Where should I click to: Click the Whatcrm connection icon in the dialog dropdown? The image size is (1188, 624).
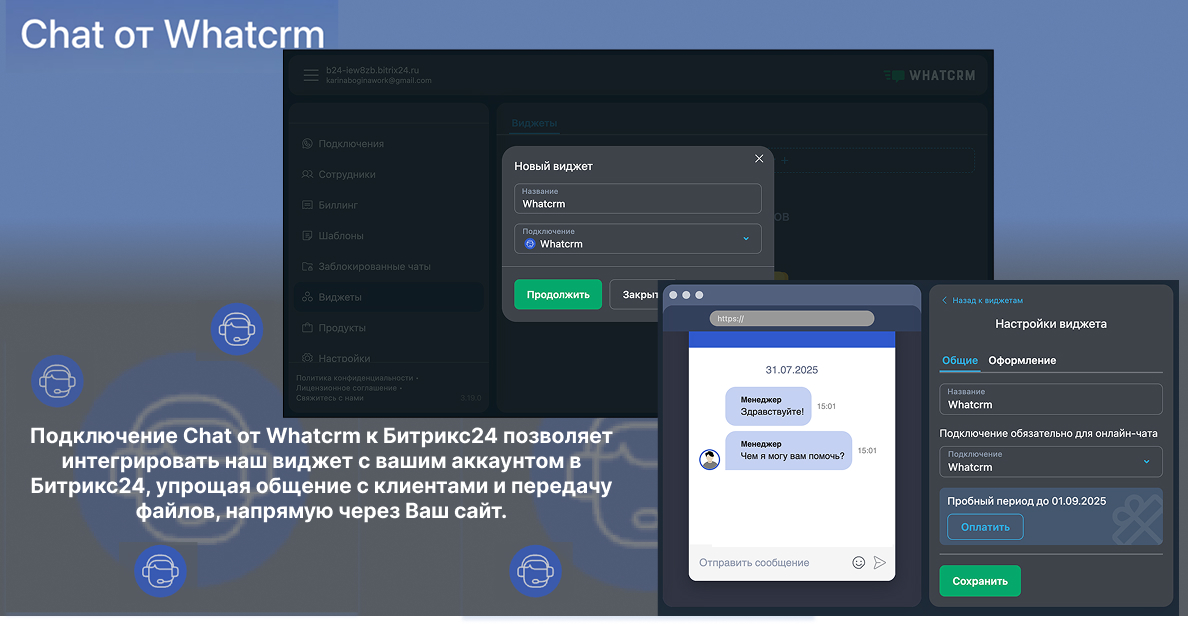coord(530,244)
